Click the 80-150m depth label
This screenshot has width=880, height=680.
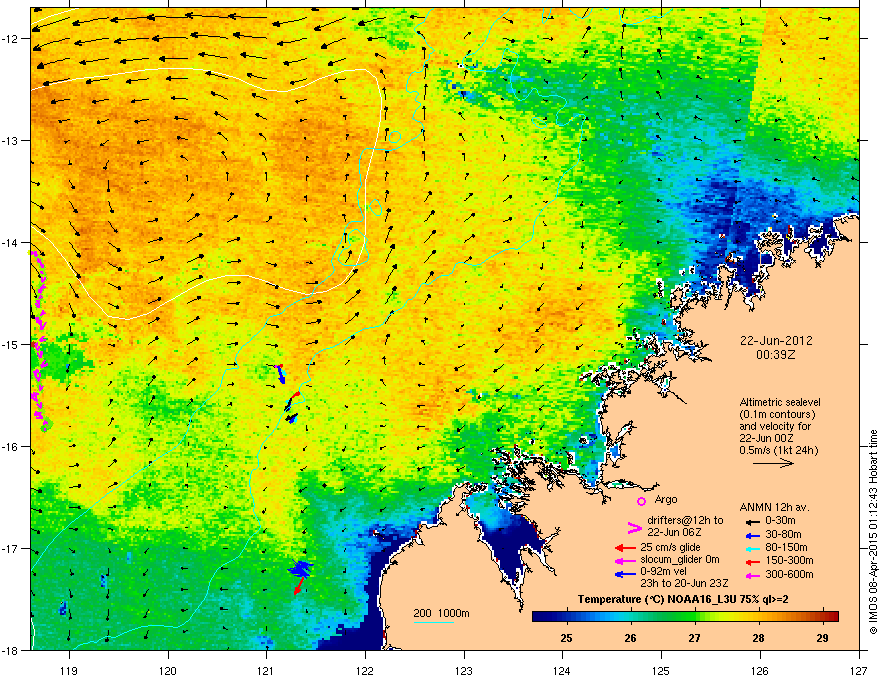pyautogui.click(x=787, y=548)
